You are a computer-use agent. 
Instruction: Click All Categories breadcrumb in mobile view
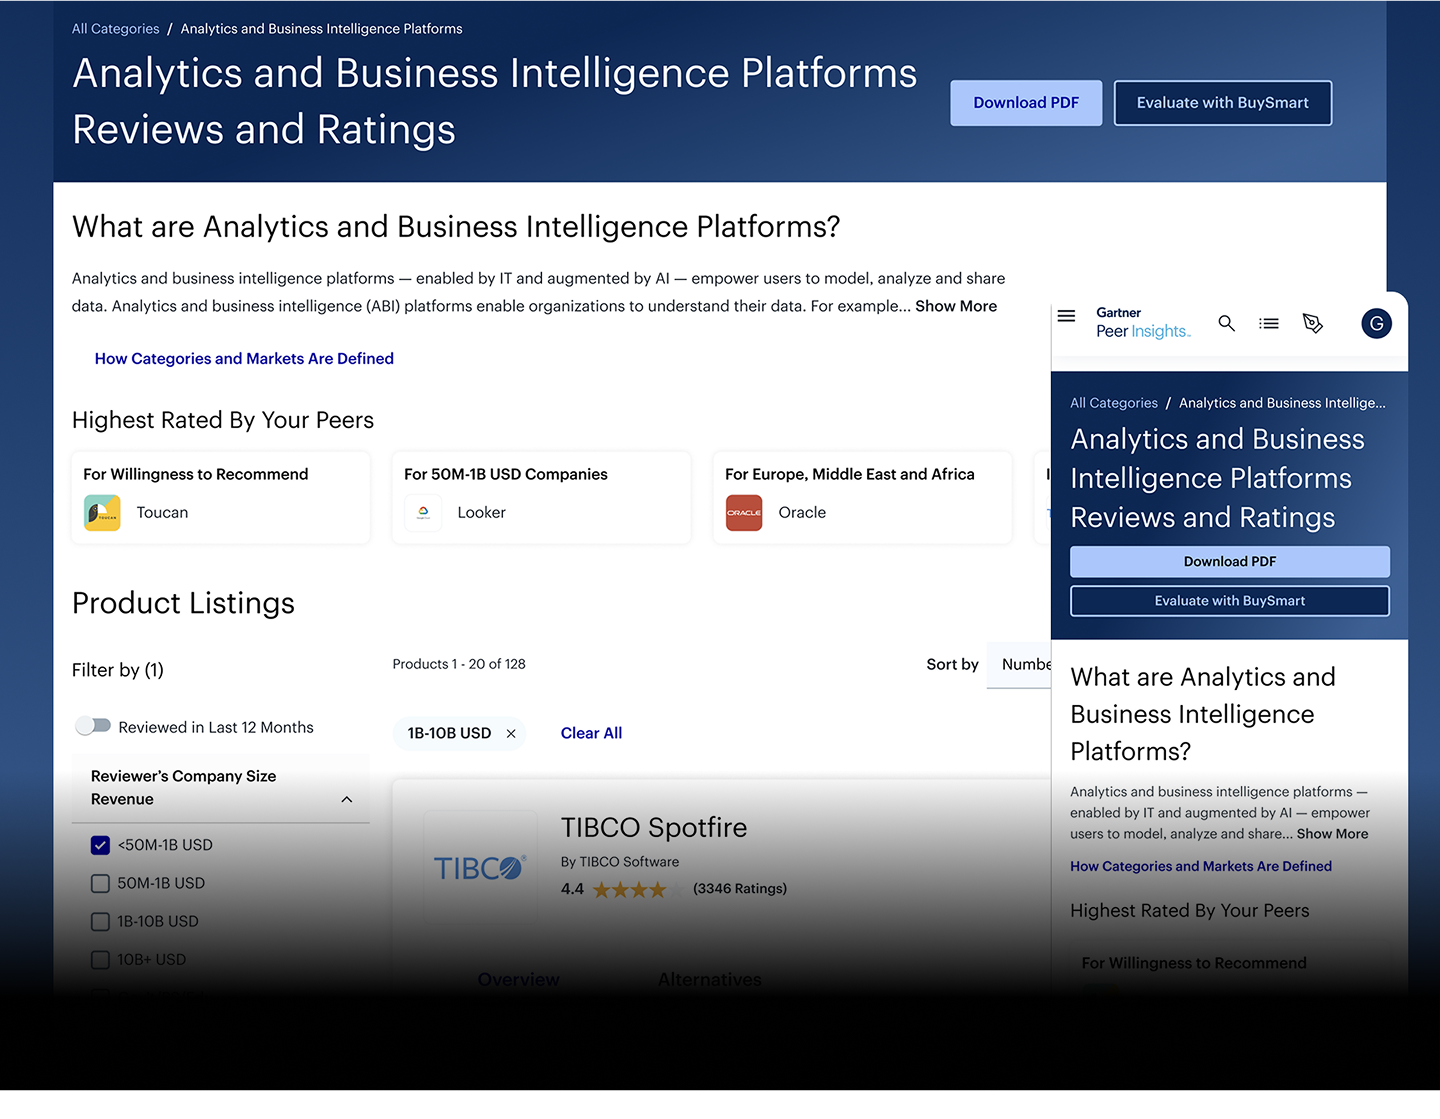[1114, 403]
